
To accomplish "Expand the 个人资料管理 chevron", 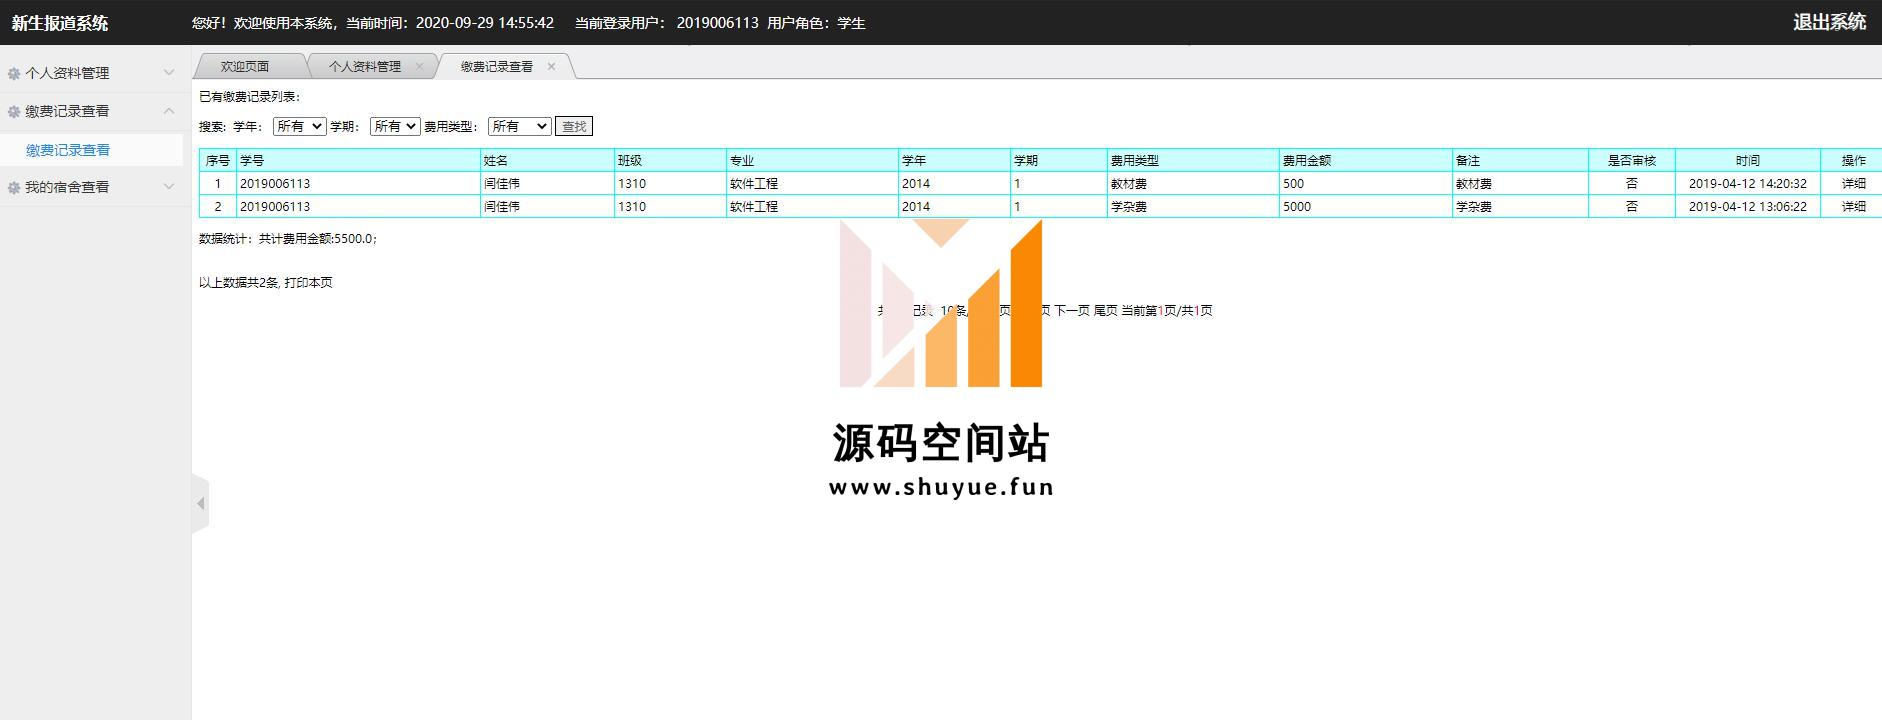I will pyautogui.click(x=169, y=73).
